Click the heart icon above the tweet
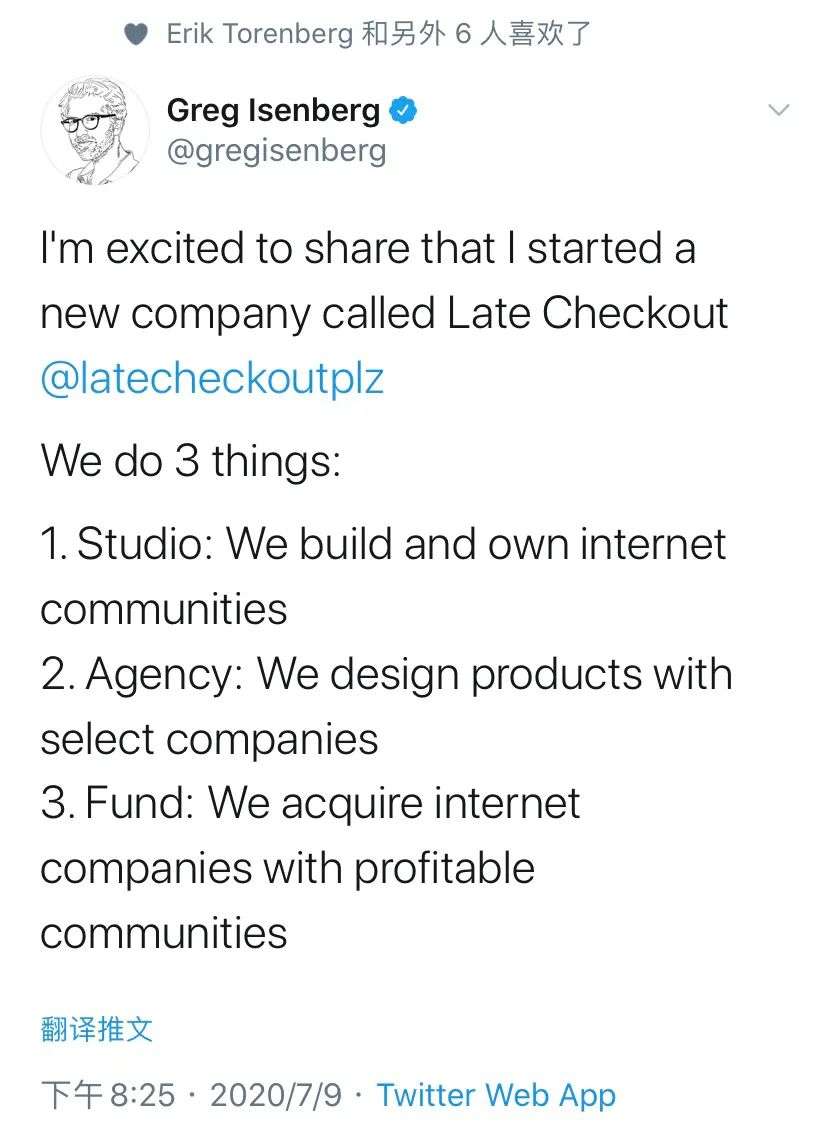828x1134 pixels. [x=137, y=35]
